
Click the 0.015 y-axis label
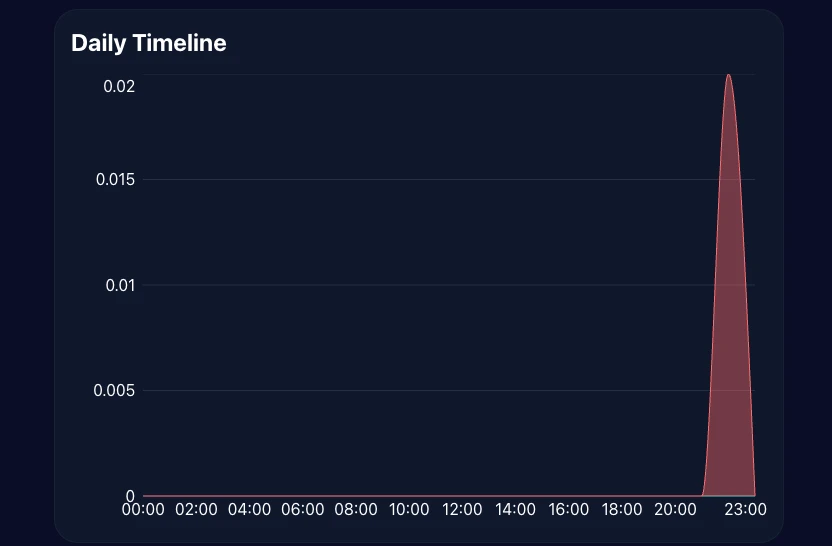[x=114, y=179]
